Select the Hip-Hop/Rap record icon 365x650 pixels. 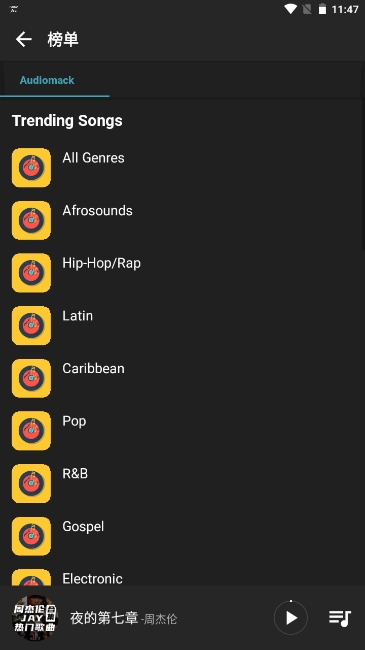tap(32, 273)
